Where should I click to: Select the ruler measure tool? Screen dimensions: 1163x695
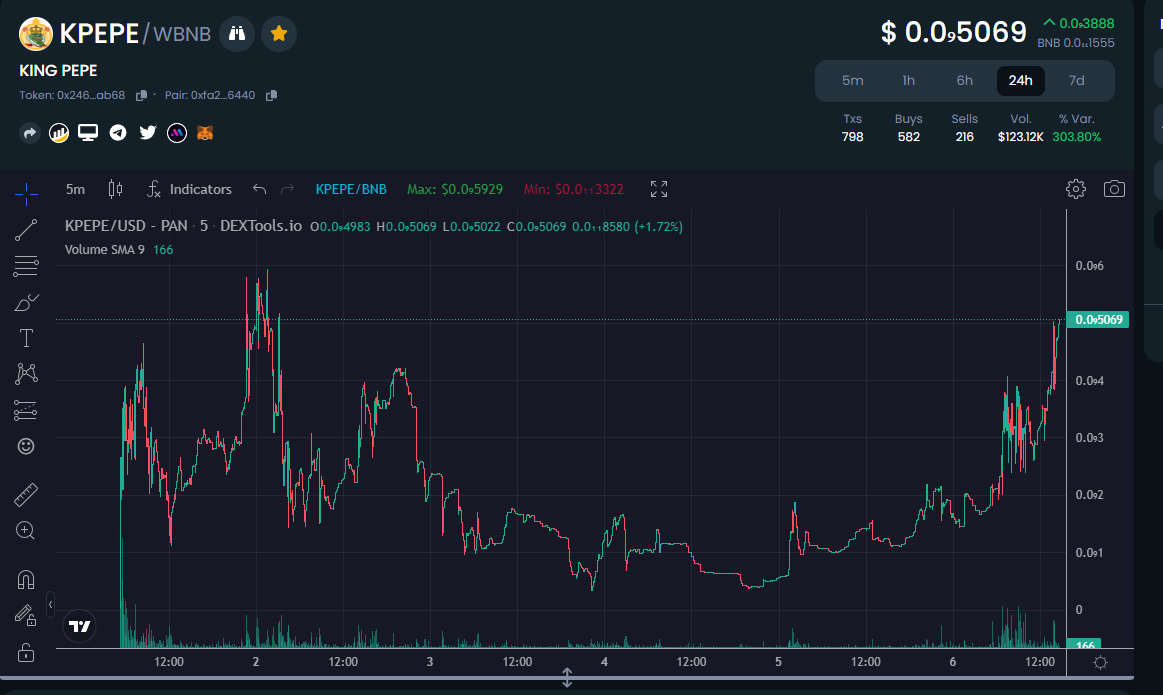[26, 495]
